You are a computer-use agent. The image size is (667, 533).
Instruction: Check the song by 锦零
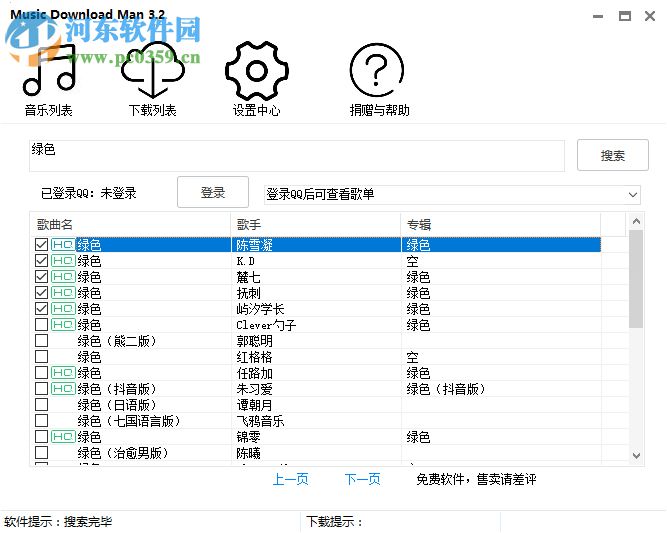tap(41, 437)
